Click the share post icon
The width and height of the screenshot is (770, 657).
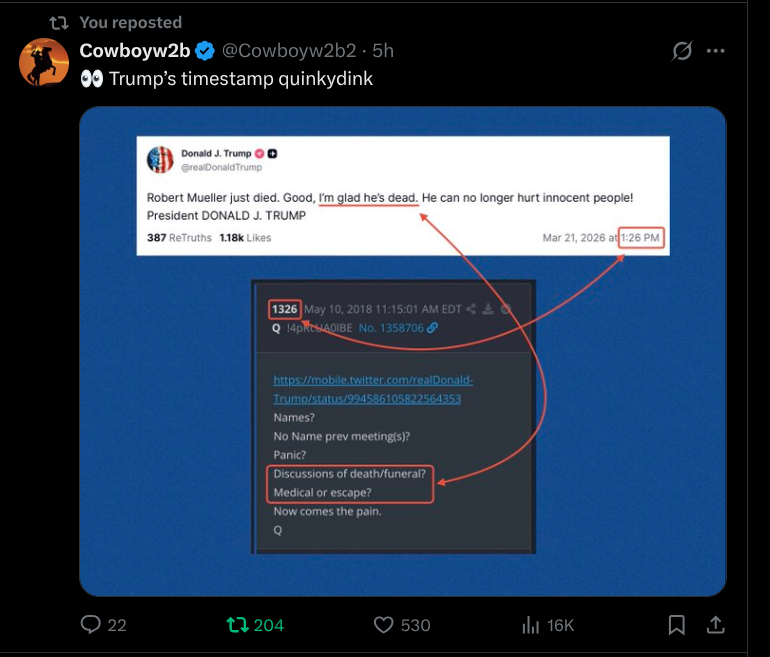pos(715,625)
